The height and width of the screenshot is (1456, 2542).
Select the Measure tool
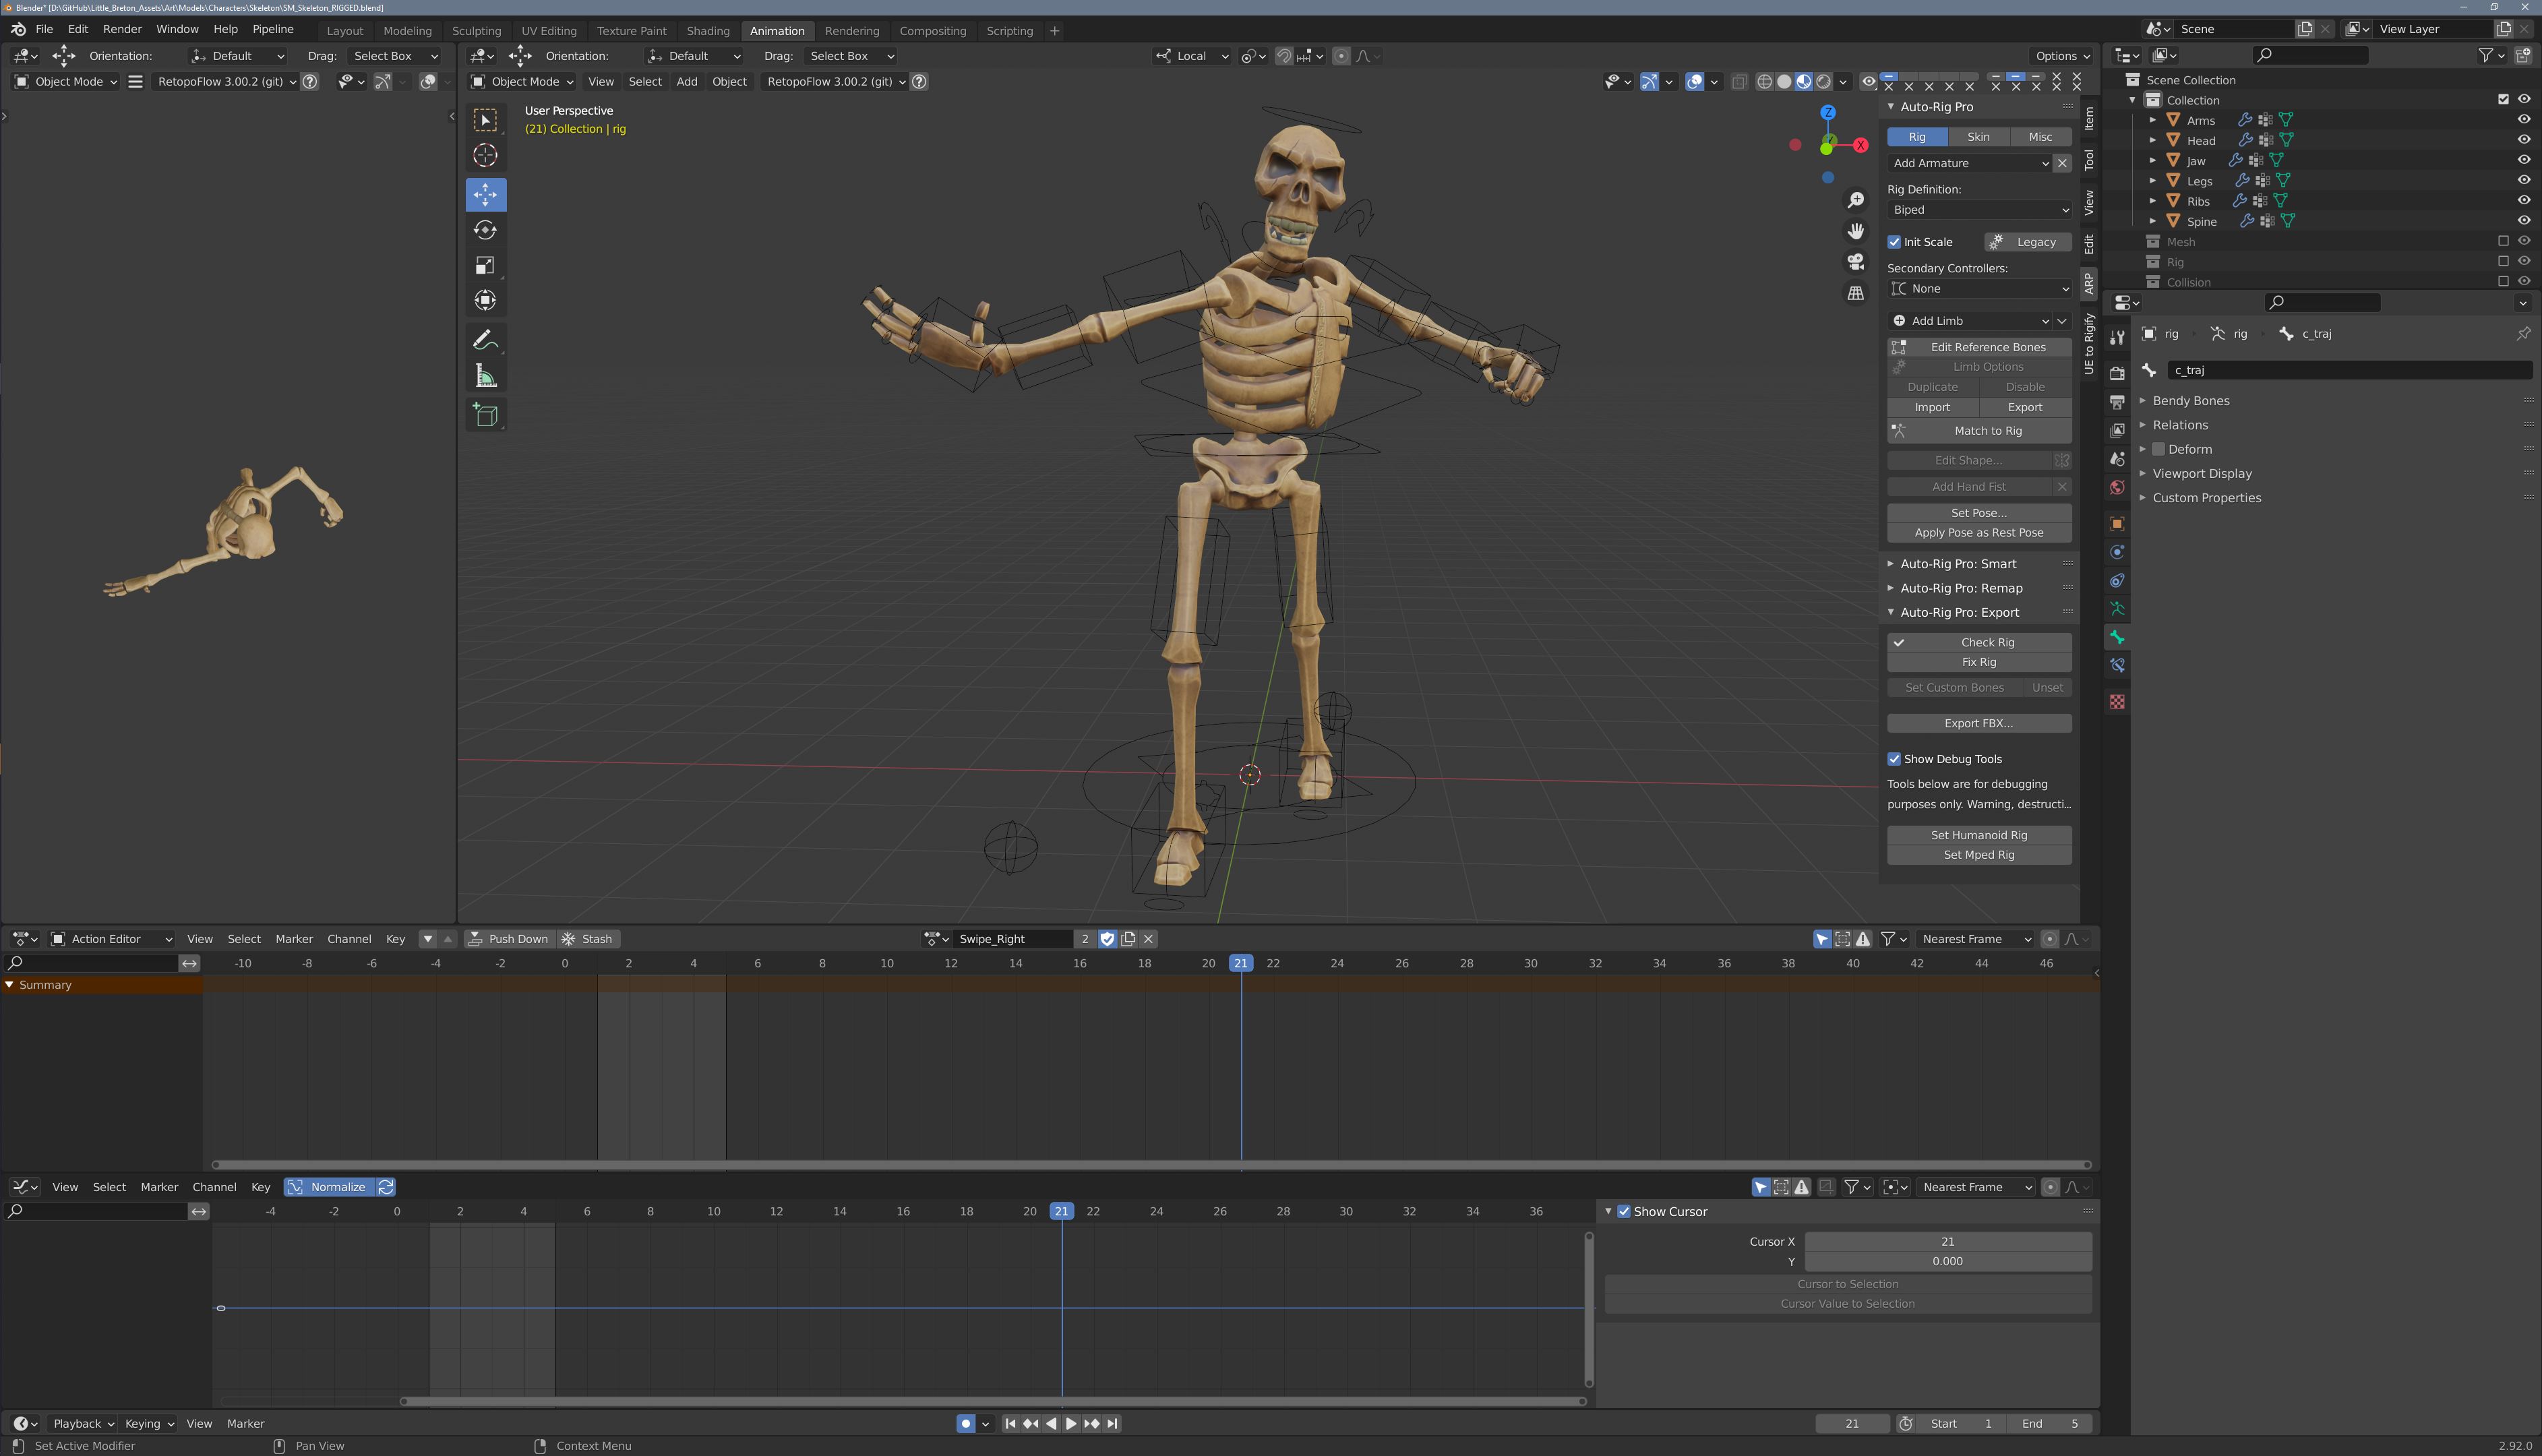pyautogui.click(x=485, y=376)
